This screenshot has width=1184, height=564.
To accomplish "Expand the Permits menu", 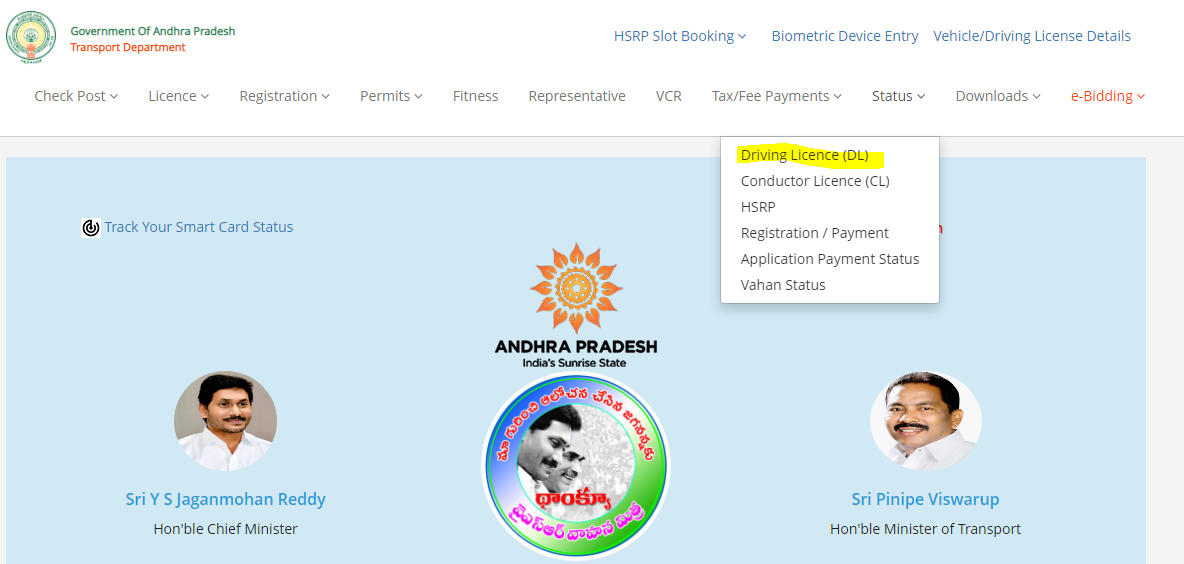I will [x=391, y=96].
